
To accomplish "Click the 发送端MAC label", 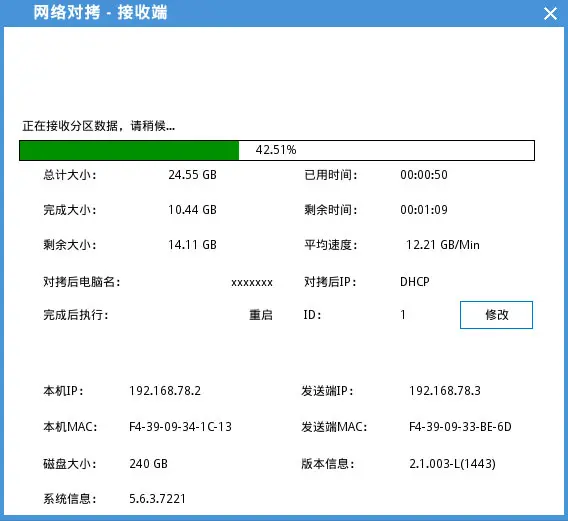I will (334, 427).
